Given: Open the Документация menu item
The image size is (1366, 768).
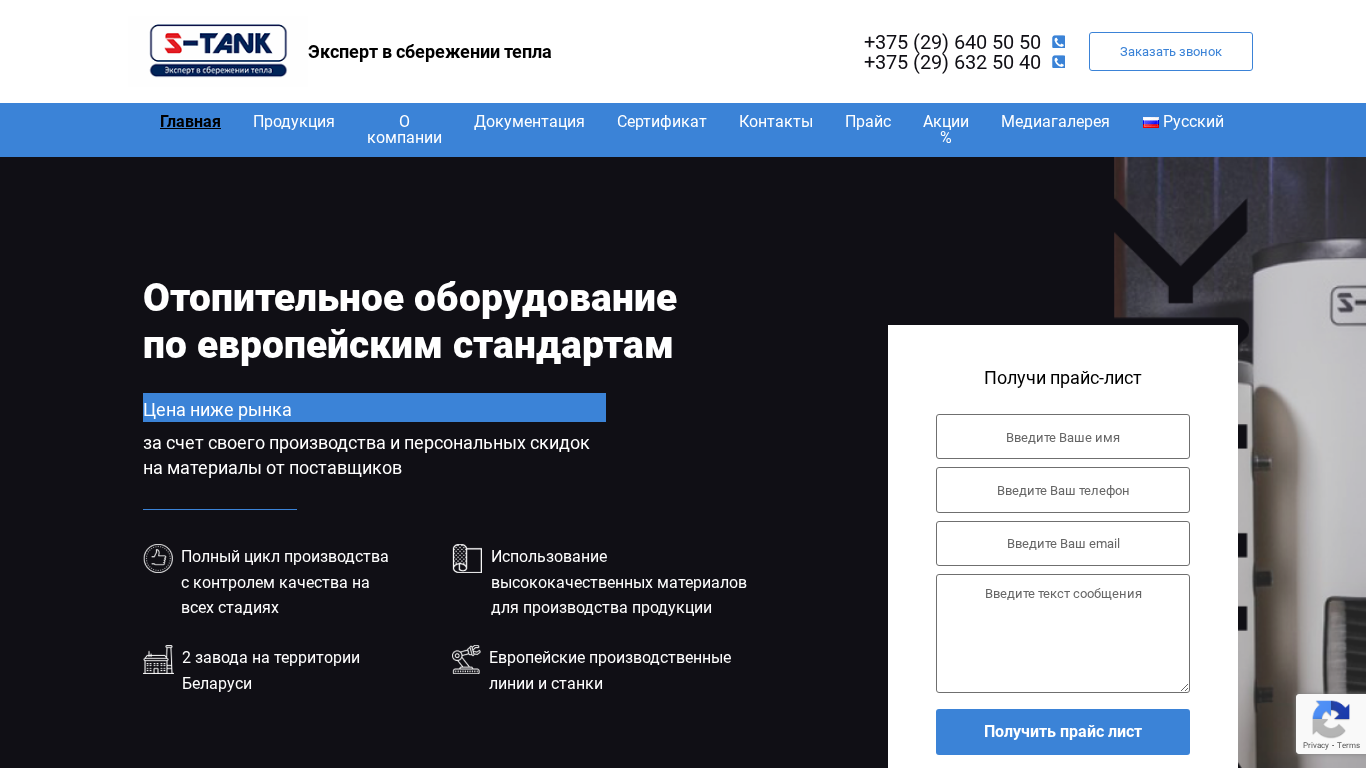Looking at the screenshot, I should pyautogui.click(x=529, y=122).
